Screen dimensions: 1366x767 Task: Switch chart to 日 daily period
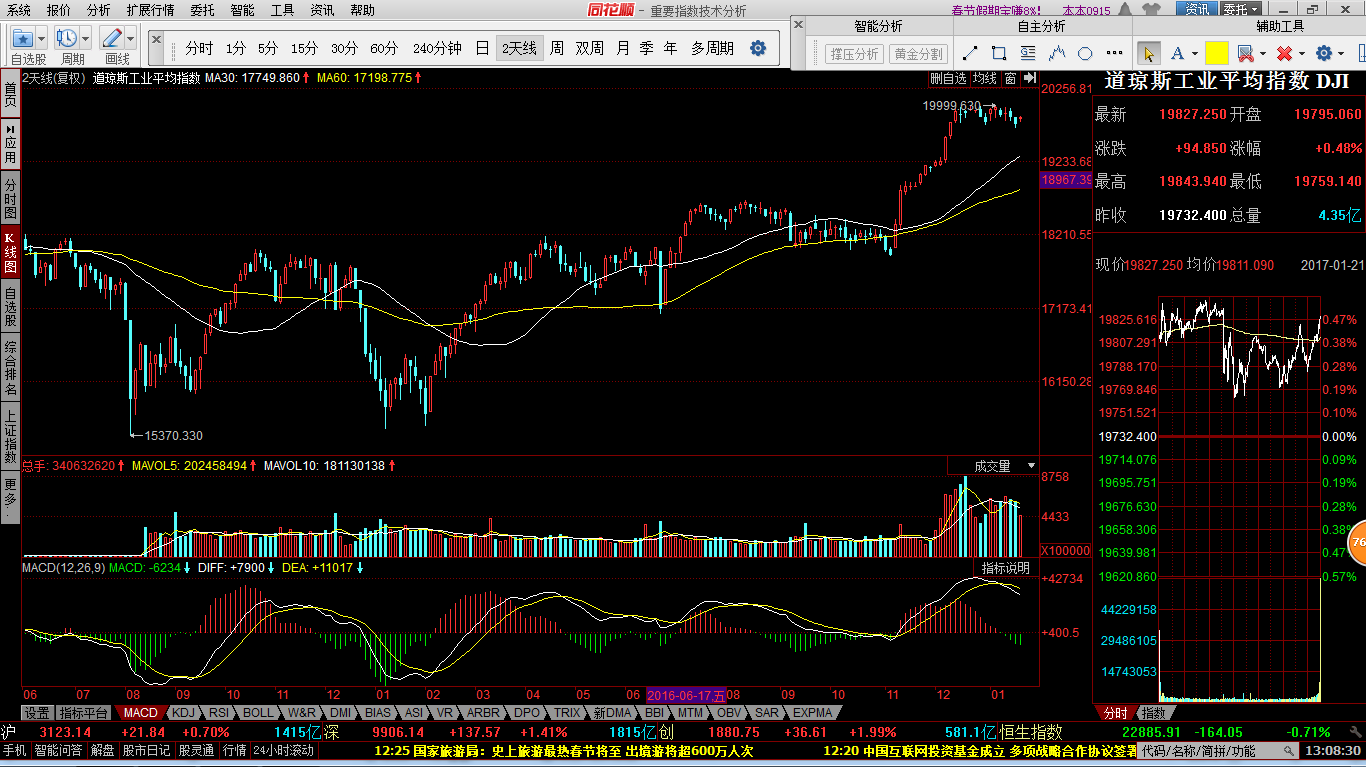(482, 48)
